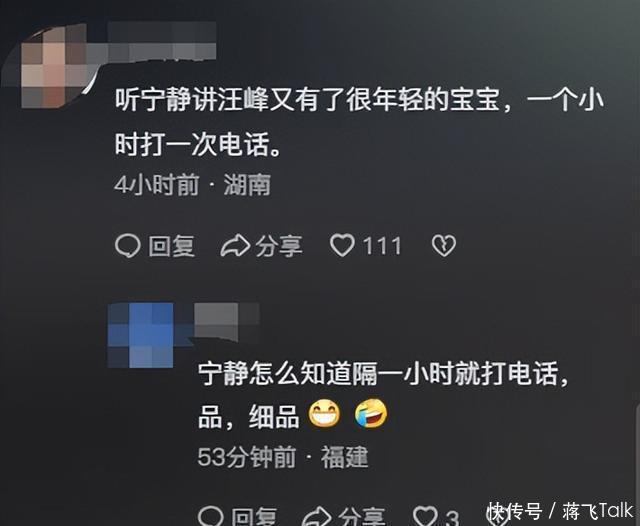Click the 53分钟前 · 福建 timestamp
640x526 pixels.
coord(283,457)
